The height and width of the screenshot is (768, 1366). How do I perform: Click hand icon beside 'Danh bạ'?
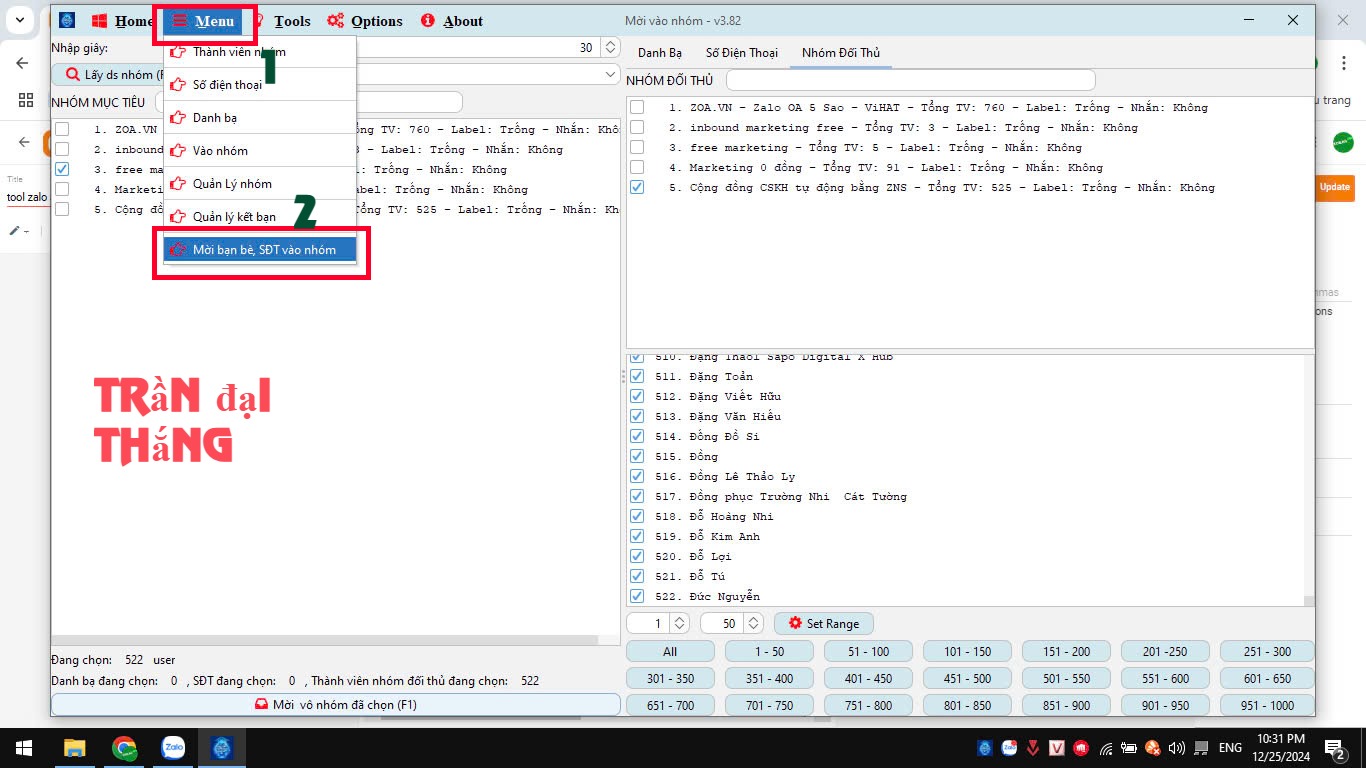178,117
